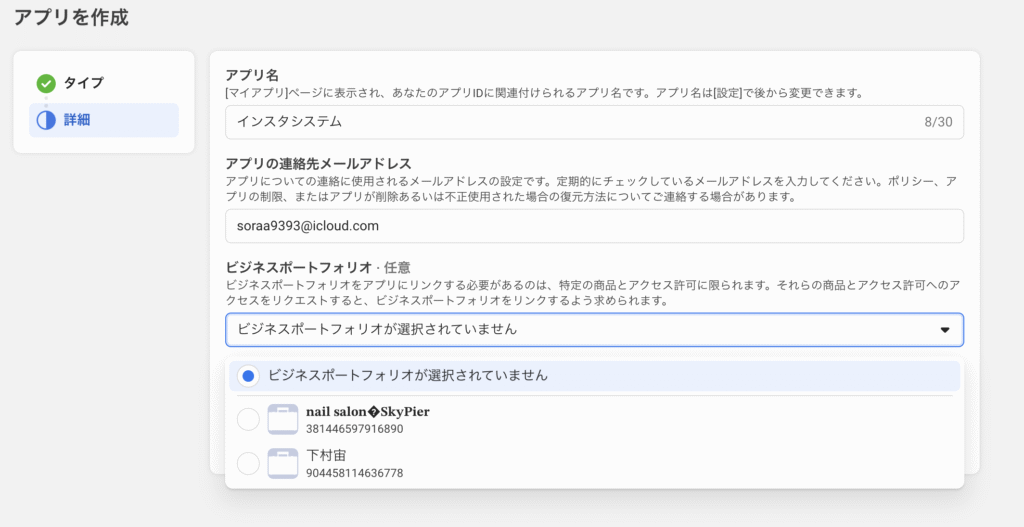1024x527 pixels.
Task: Click the briefcase icon for nail salon SkyPier
Action: [283, 419]
